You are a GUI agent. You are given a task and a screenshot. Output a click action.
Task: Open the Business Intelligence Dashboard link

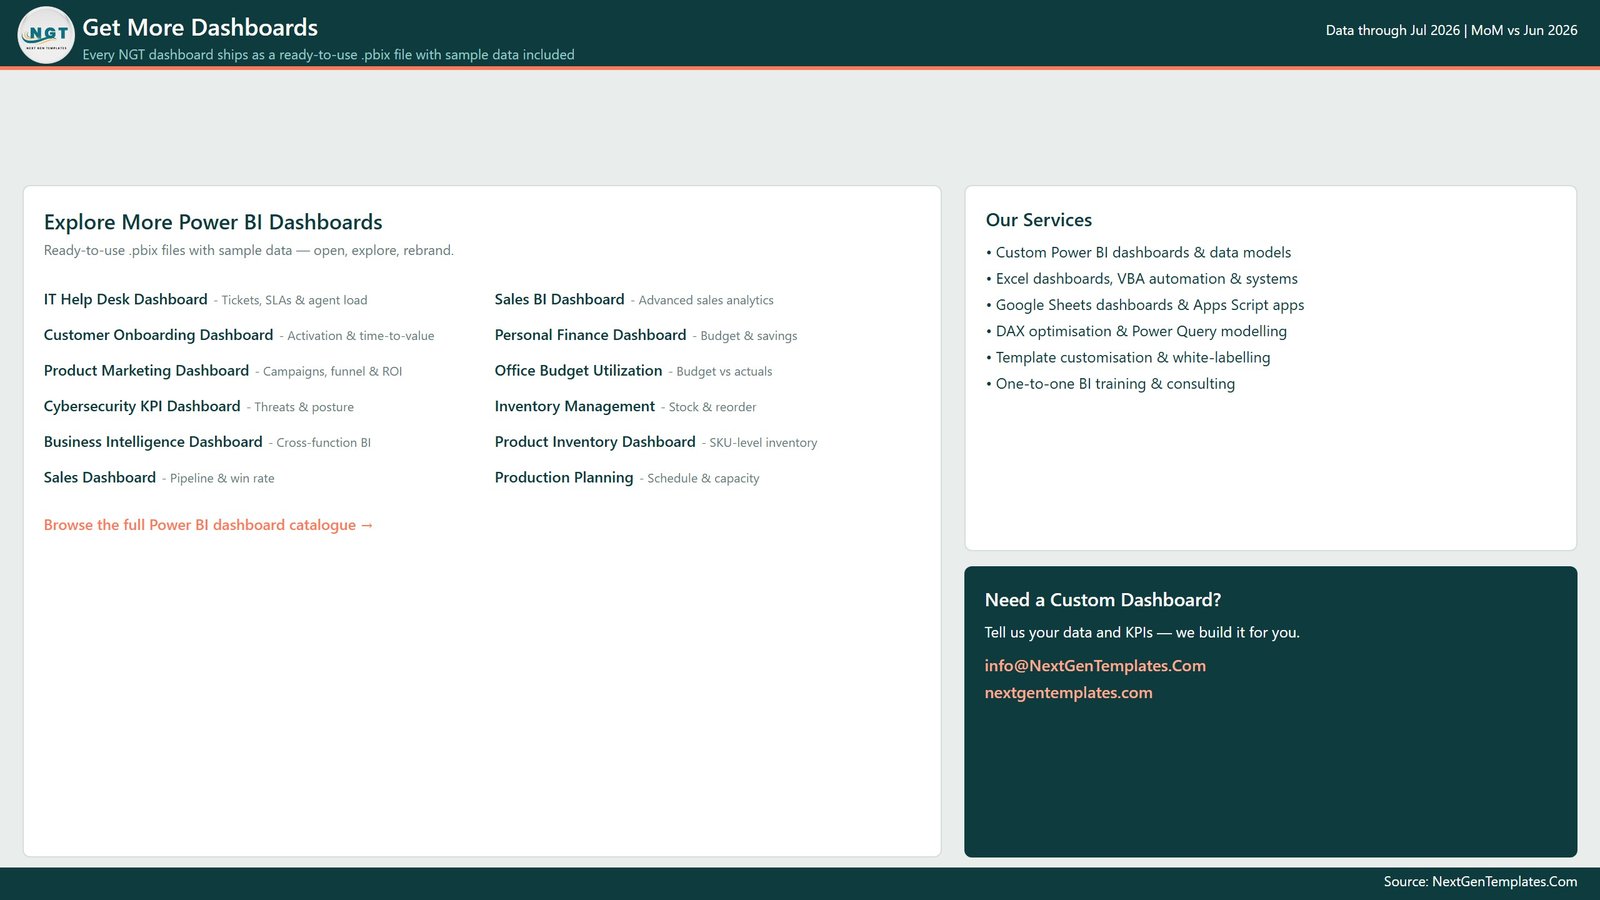point(153,442)
